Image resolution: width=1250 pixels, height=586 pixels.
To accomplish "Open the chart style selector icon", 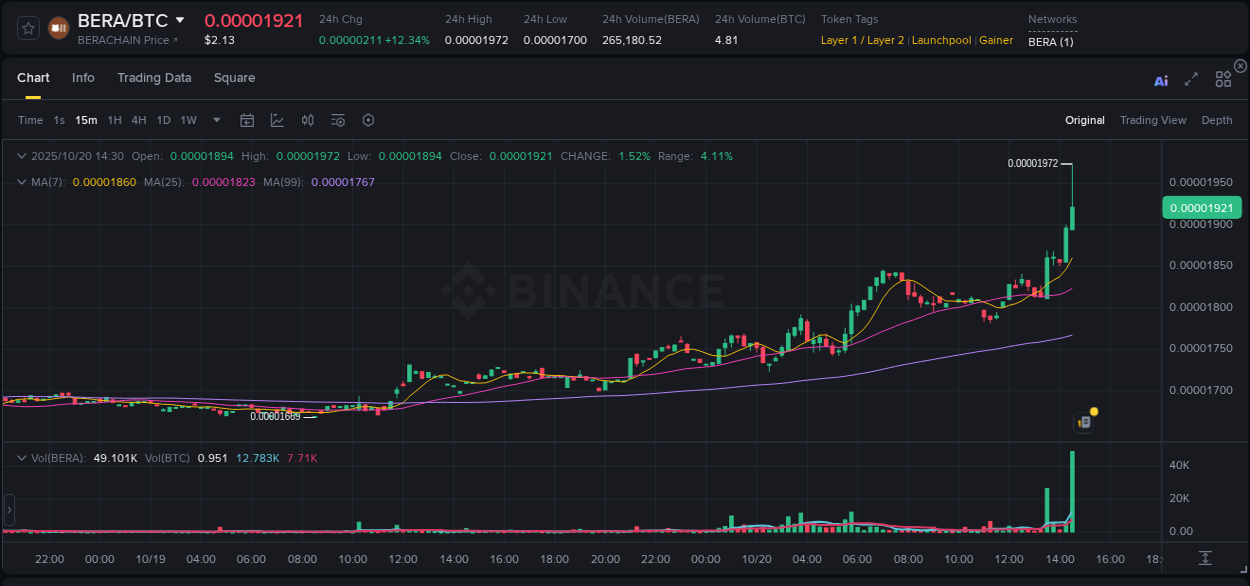I will click(277, 120).
